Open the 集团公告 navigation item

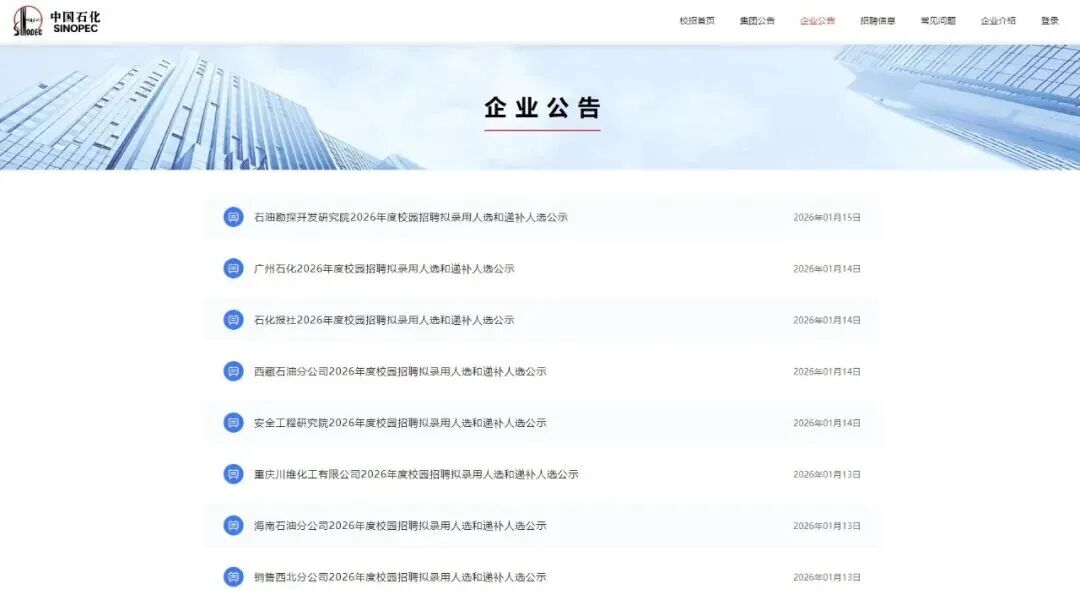757,21
